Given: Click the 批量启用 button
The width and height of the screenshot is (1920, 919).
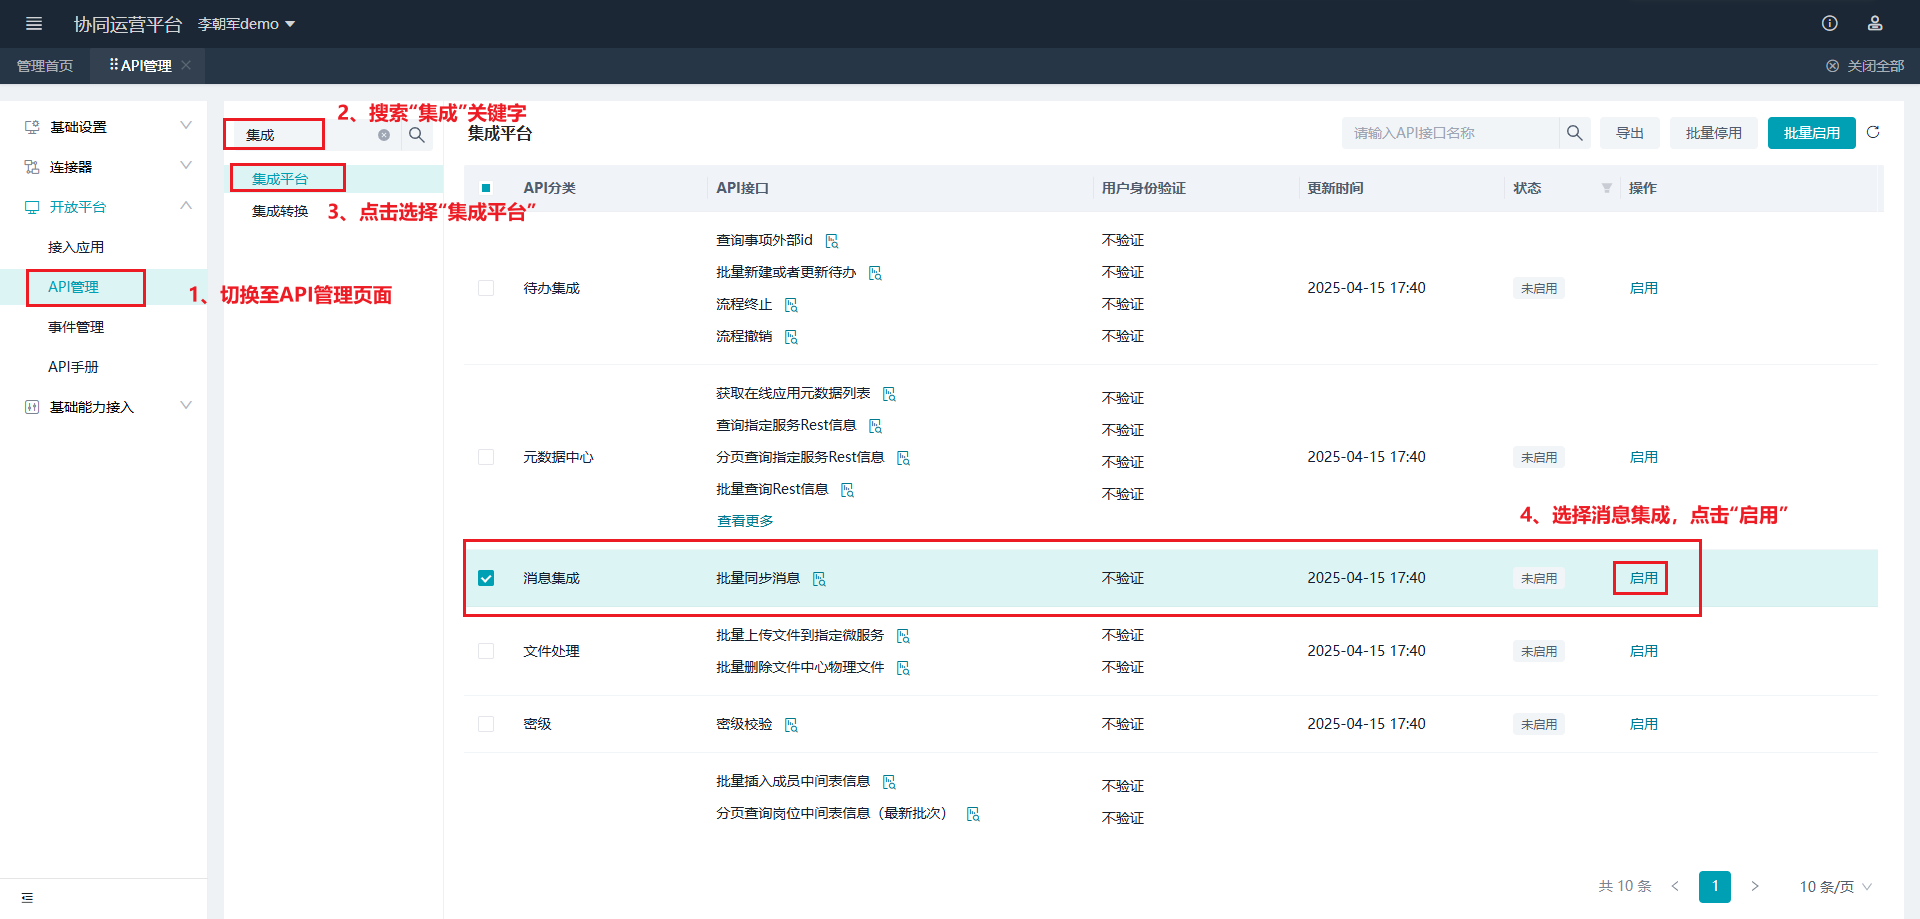Looking at the screenshot, I should [1811, 133].
